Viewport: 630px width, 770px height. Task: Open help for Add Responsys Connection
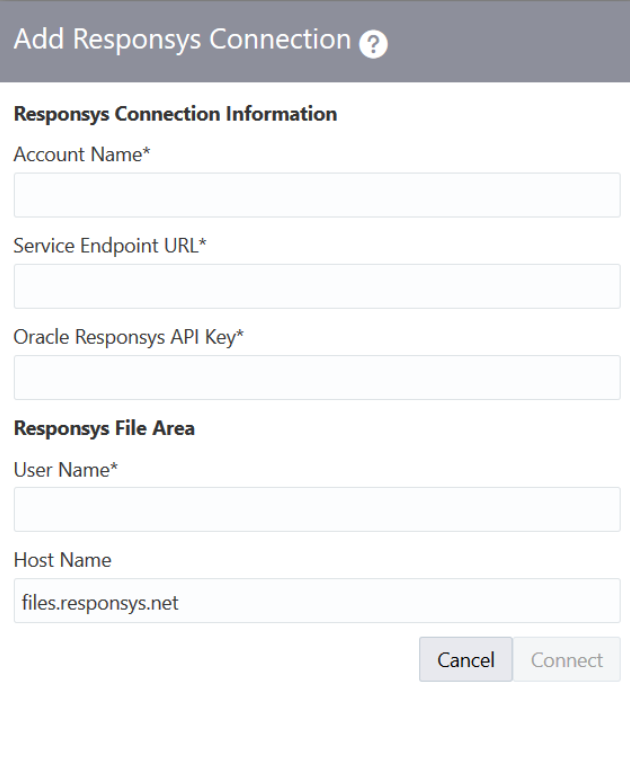pyautogui.click(x=377, y=45)
